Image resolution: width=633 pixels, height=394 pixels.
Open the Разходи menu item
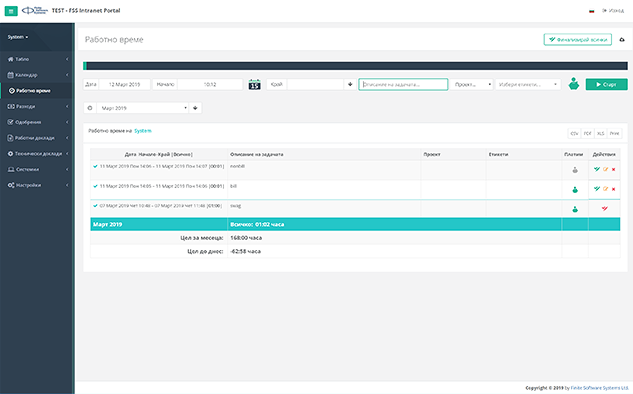point(37,106)
